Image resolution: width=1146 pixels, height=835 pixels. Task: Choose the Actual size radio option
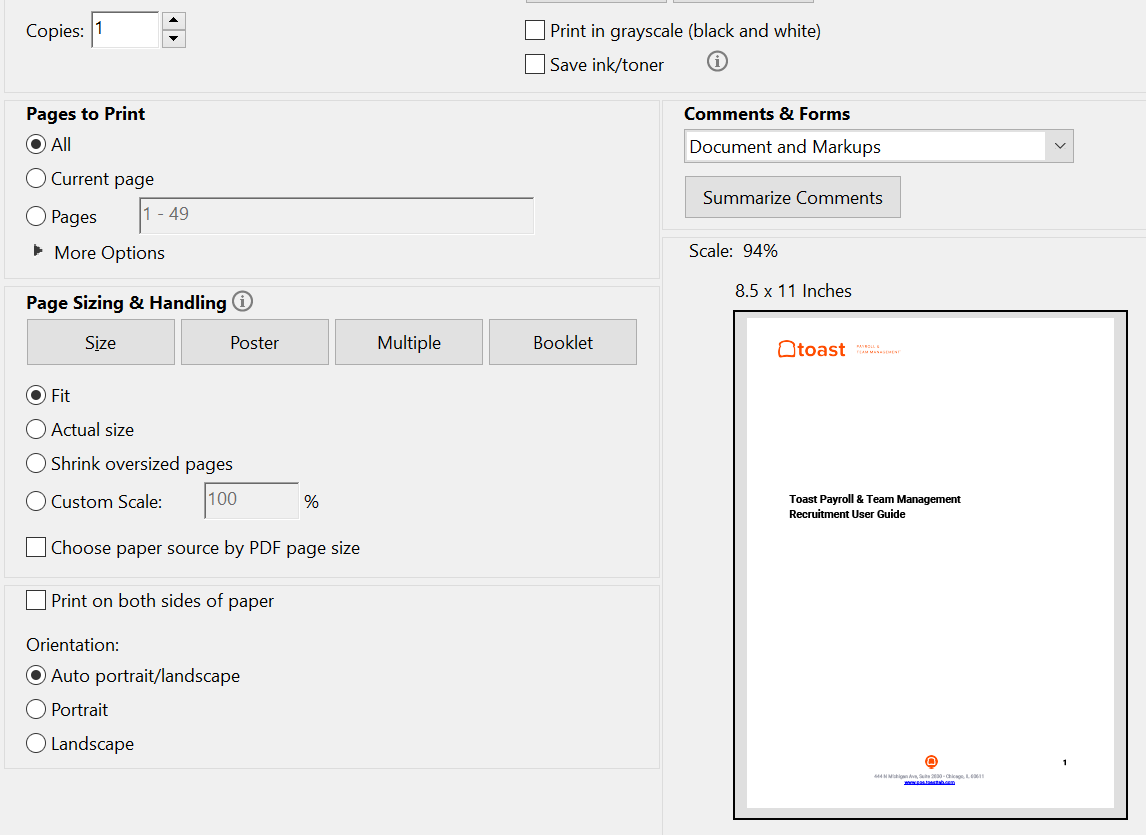tap(36, 429)
